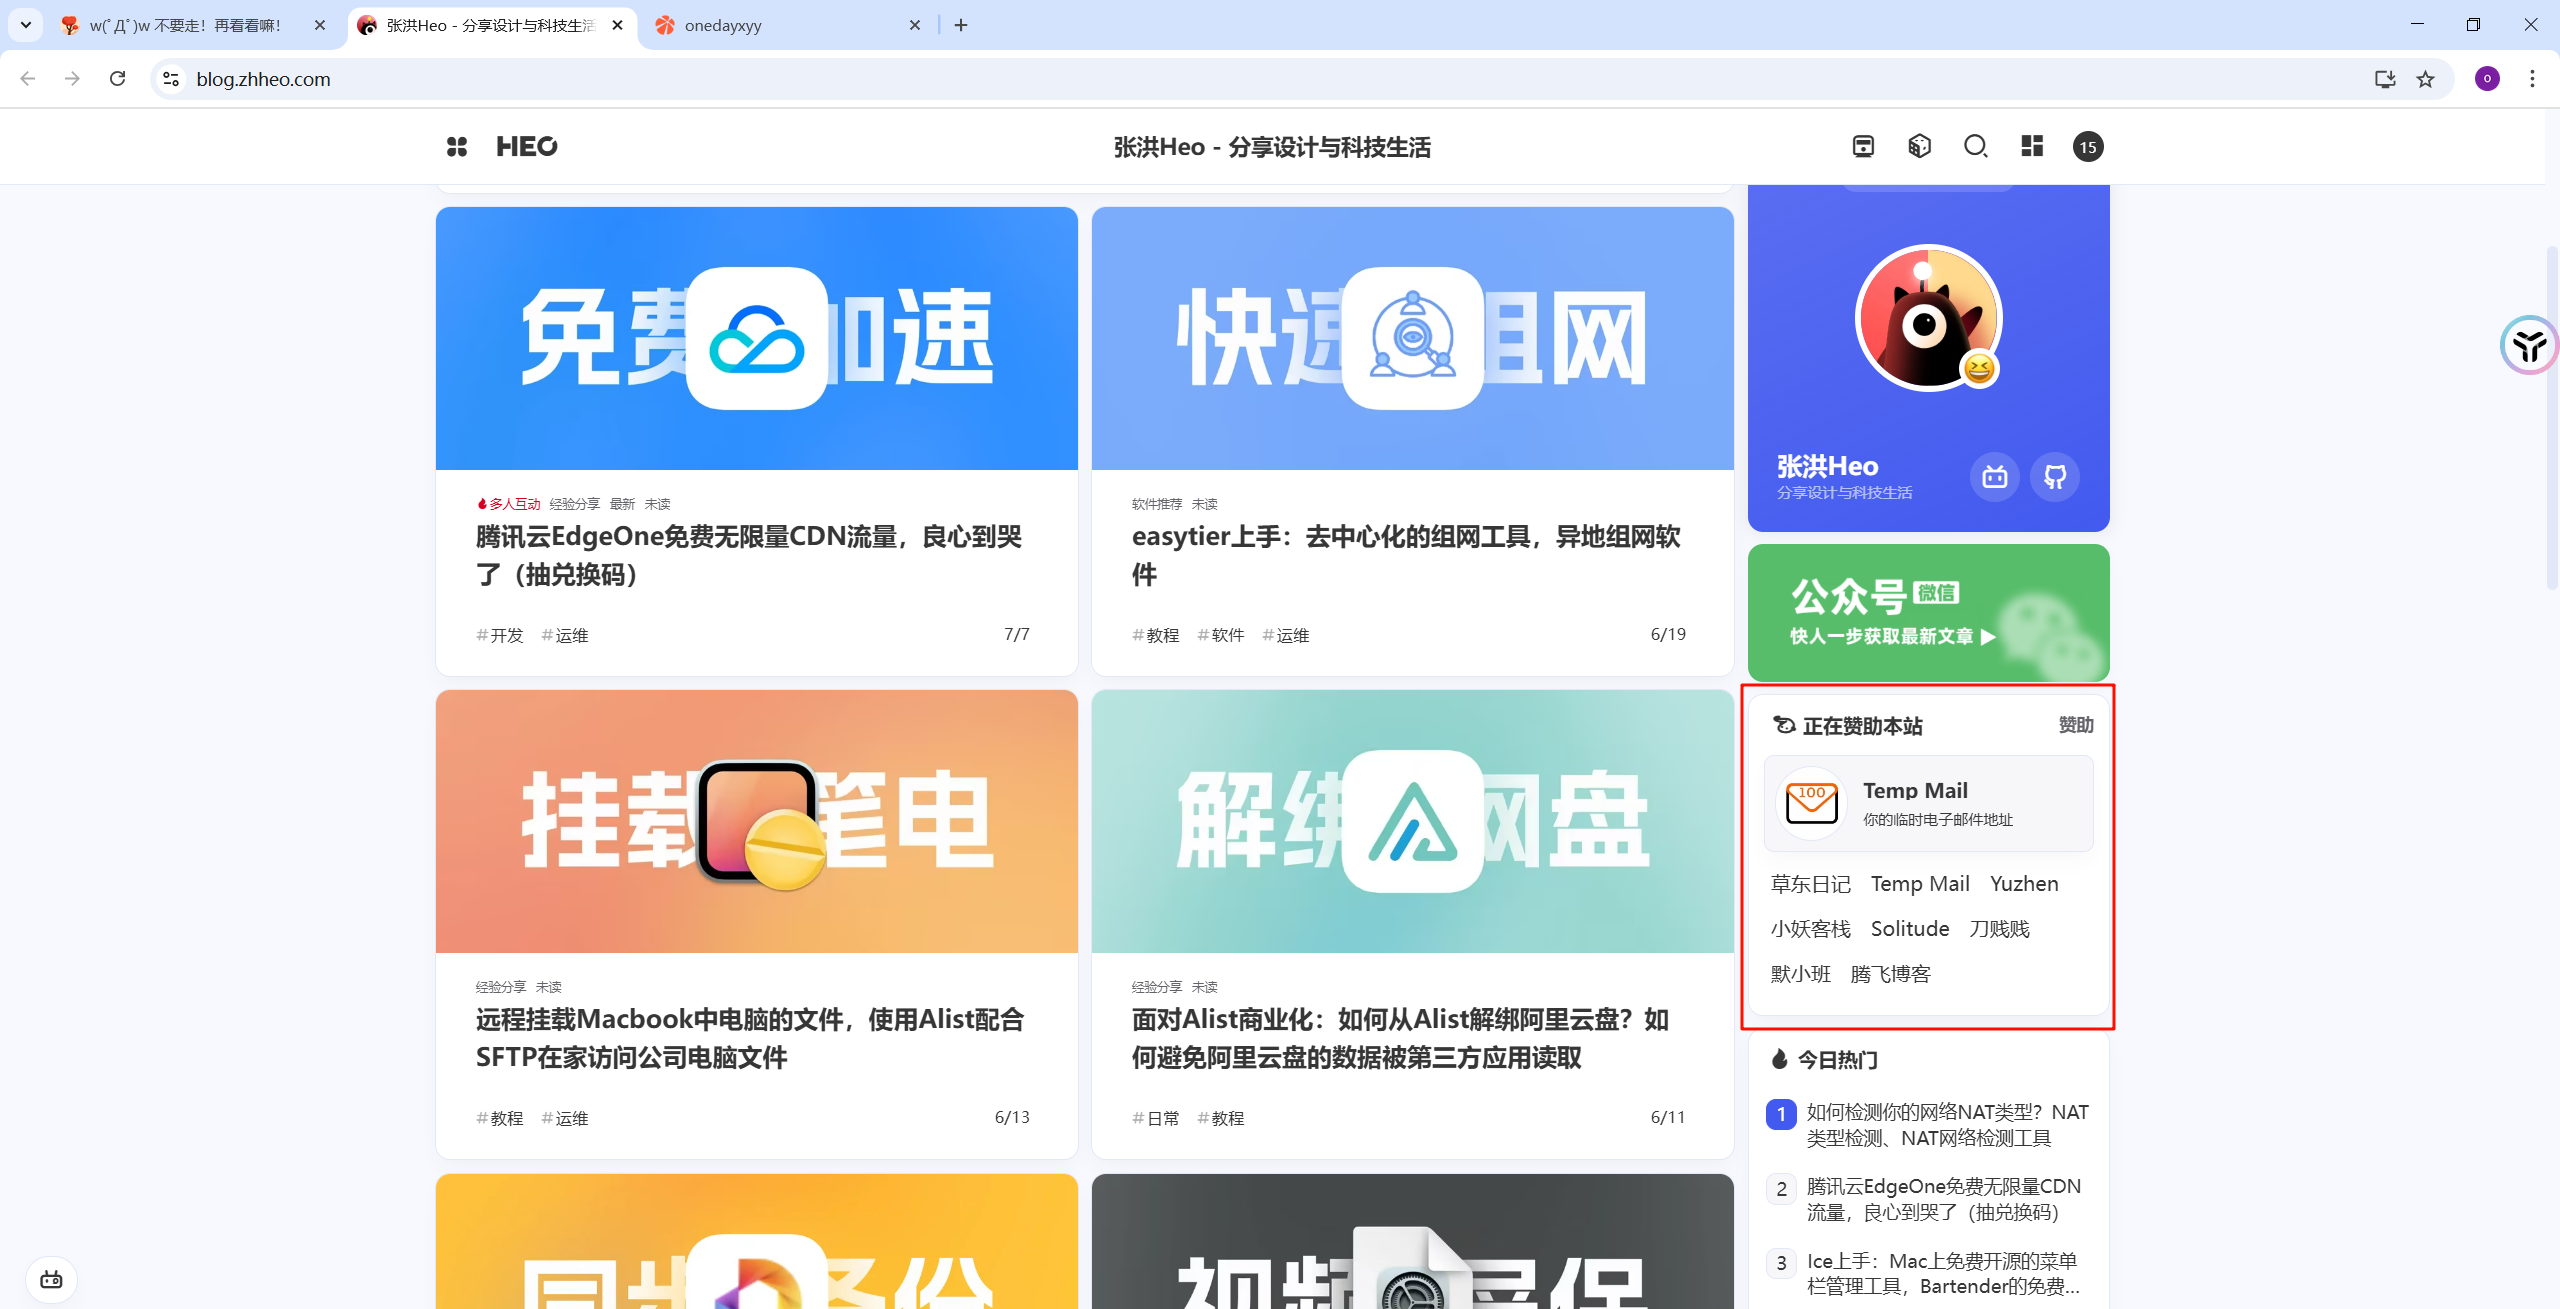Click the 张洪Heo avatar image
The image size is (2560, 1309).
1928,318
